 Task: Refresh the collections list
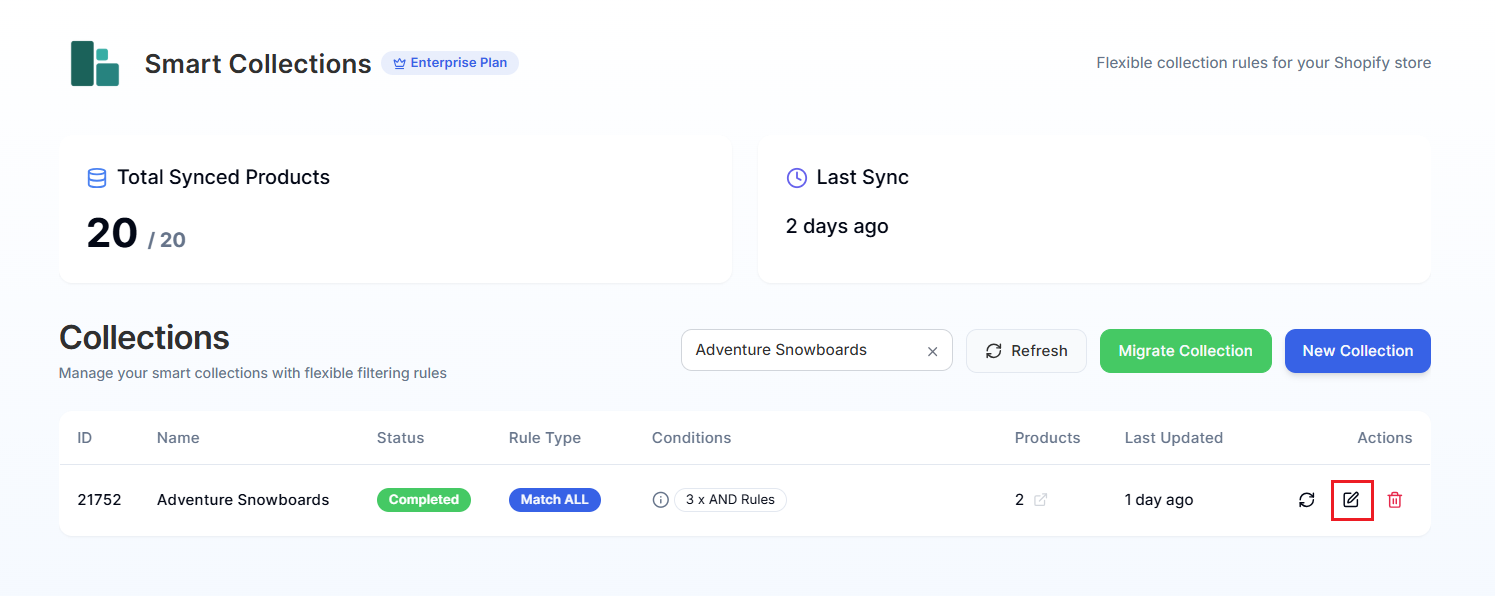[1026, 350]
